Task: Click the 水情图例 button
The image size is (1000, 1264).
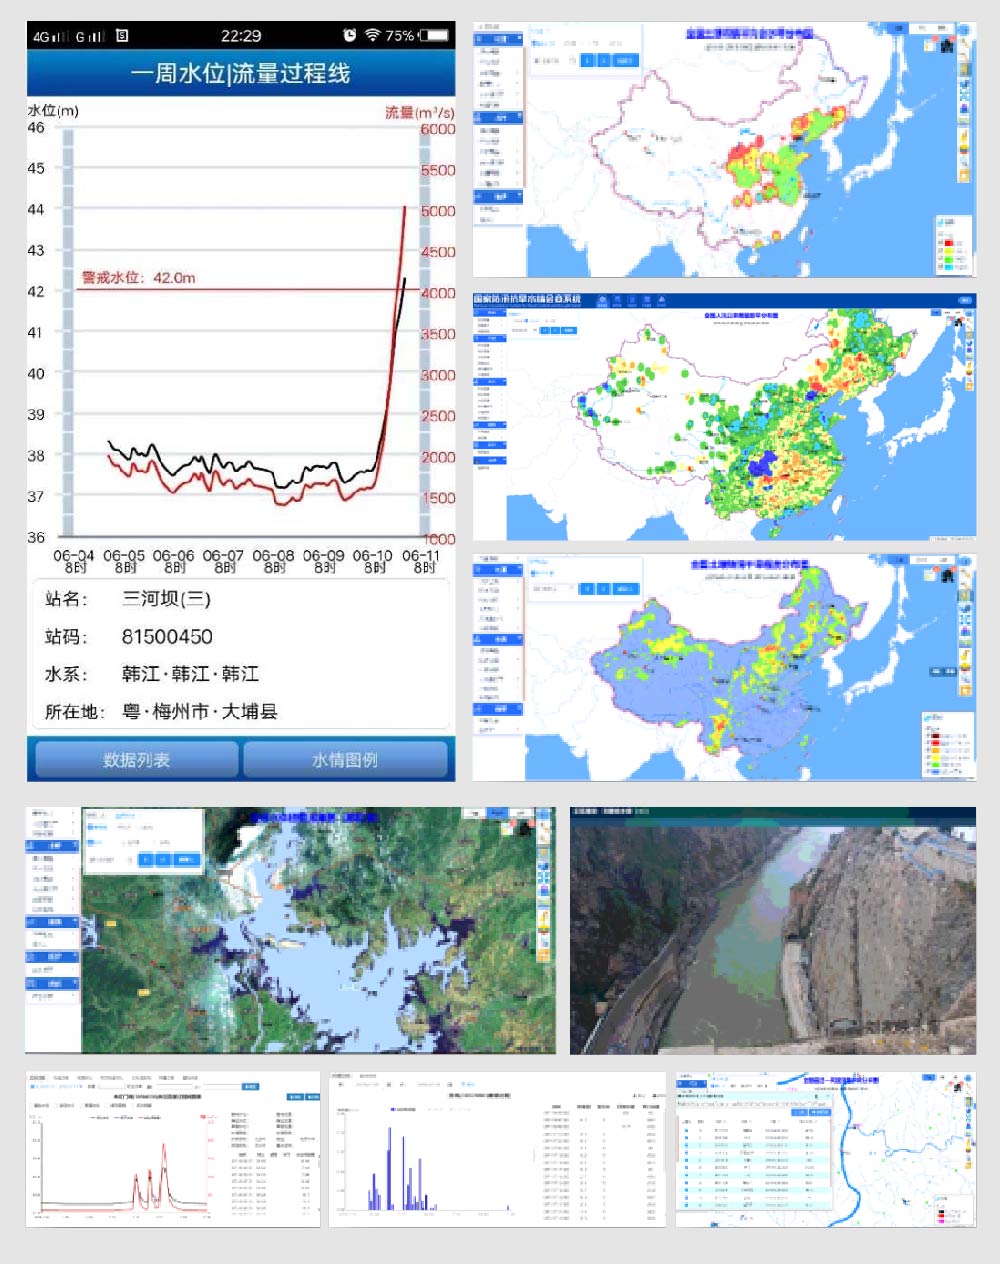Action: pyautogui.click(x=345, y=760)
